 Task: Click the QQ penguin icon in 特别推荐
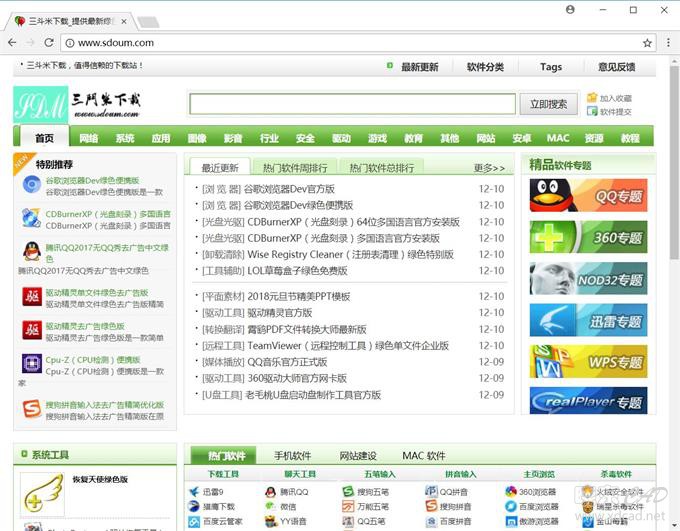(32, 251)
